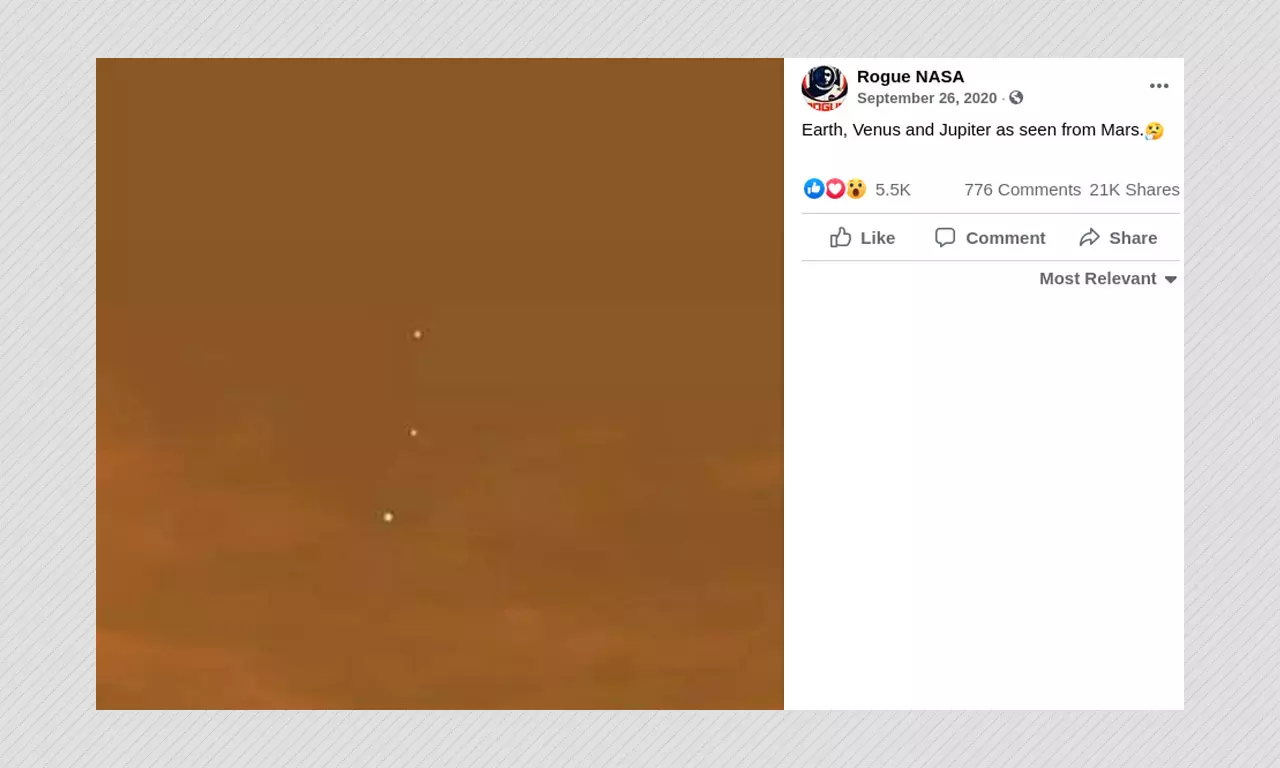Click the share arrow icon
The image size is (1280, 768).
coord(1090,237)
